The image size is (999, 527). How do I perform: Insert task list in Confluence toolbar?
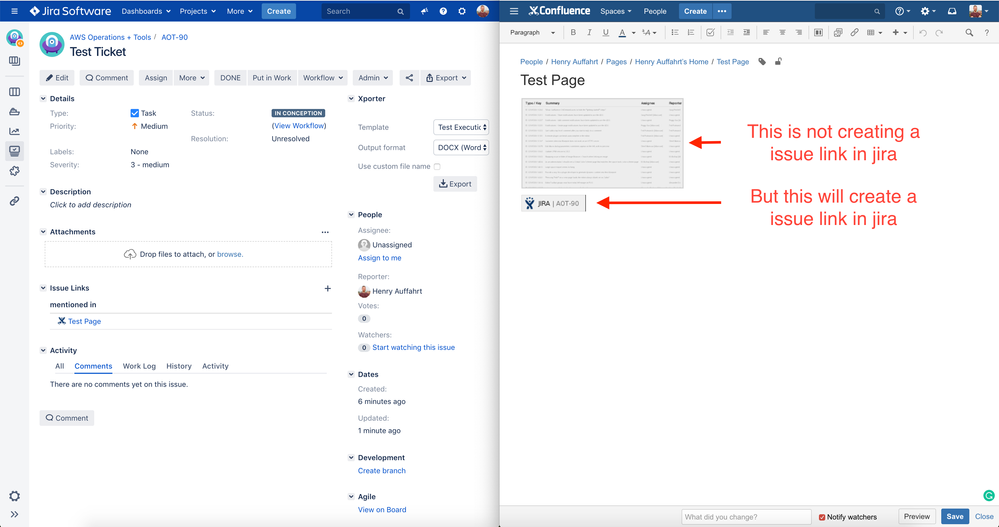710,32
